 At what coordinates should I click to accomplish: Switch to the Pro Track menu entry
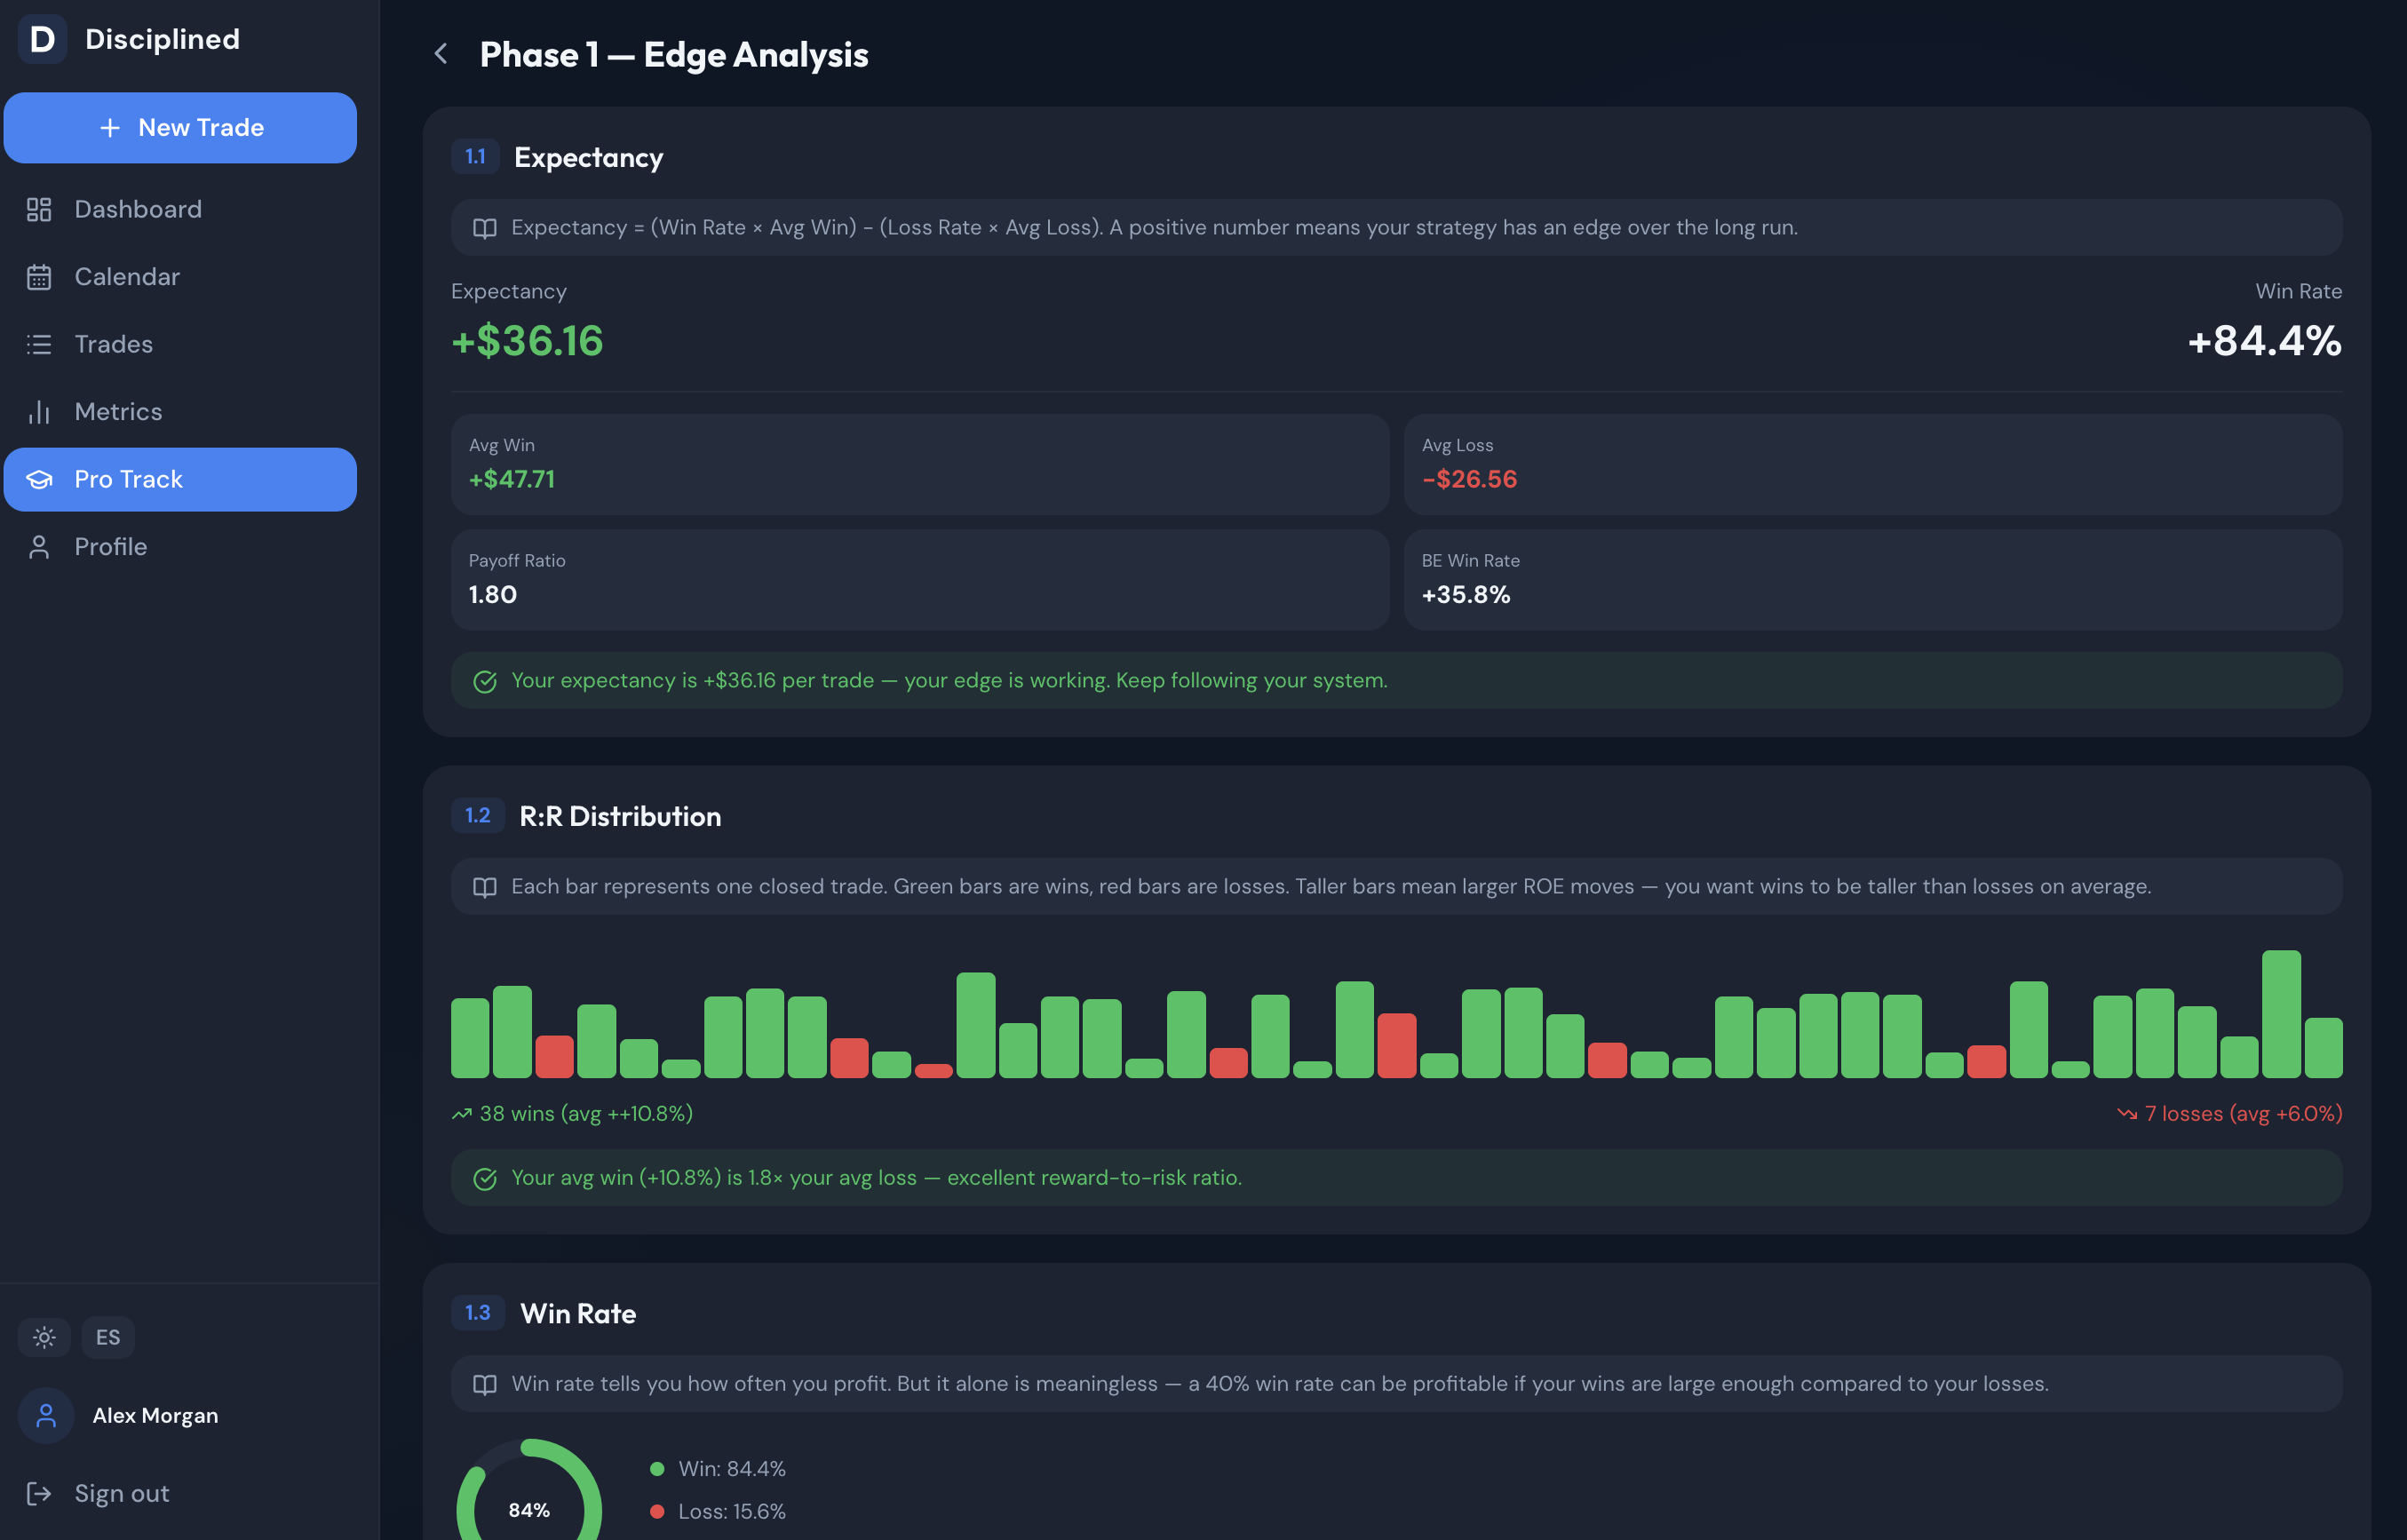click(128, 479)
